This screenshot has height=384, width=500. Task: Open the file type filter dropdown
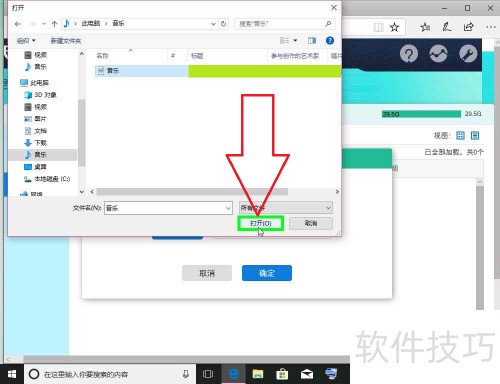pos(286,208)
